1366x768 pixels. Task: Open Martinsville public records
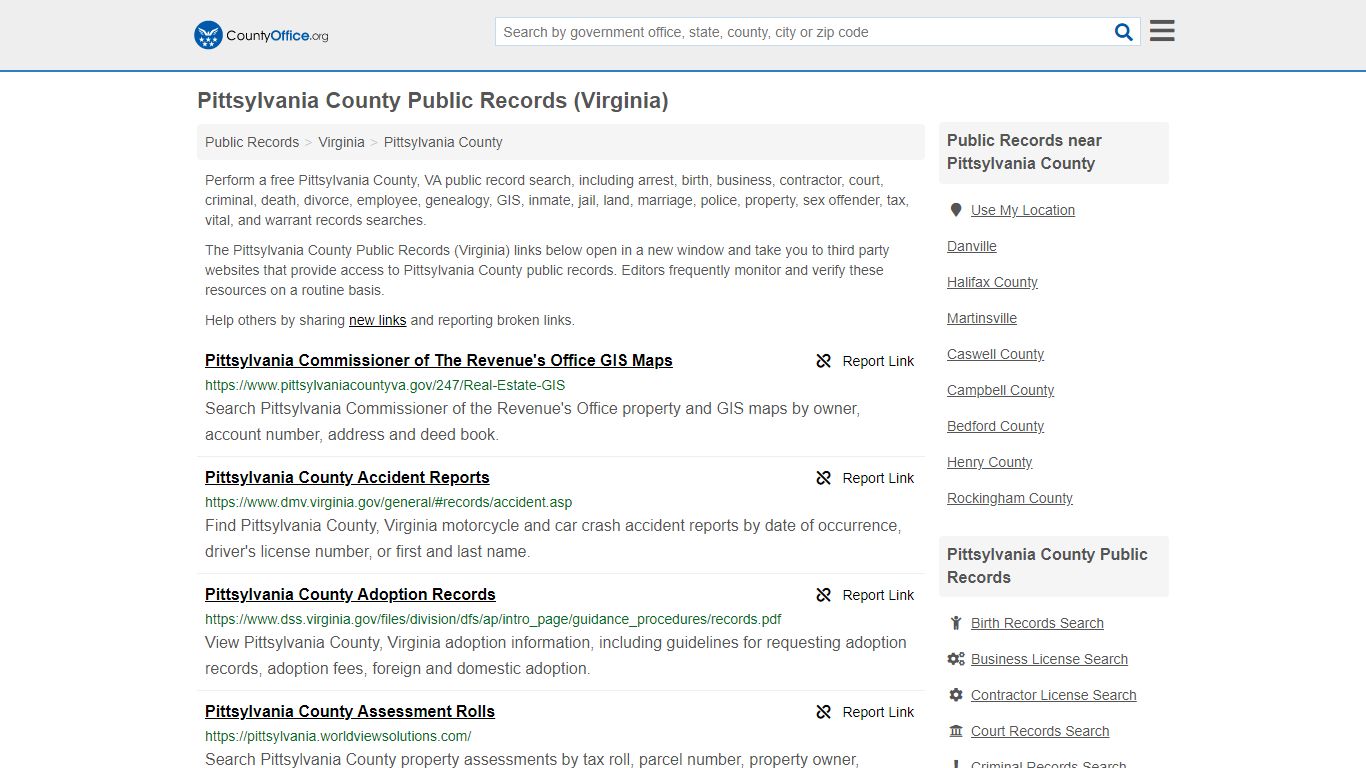(x=982, y=318)
